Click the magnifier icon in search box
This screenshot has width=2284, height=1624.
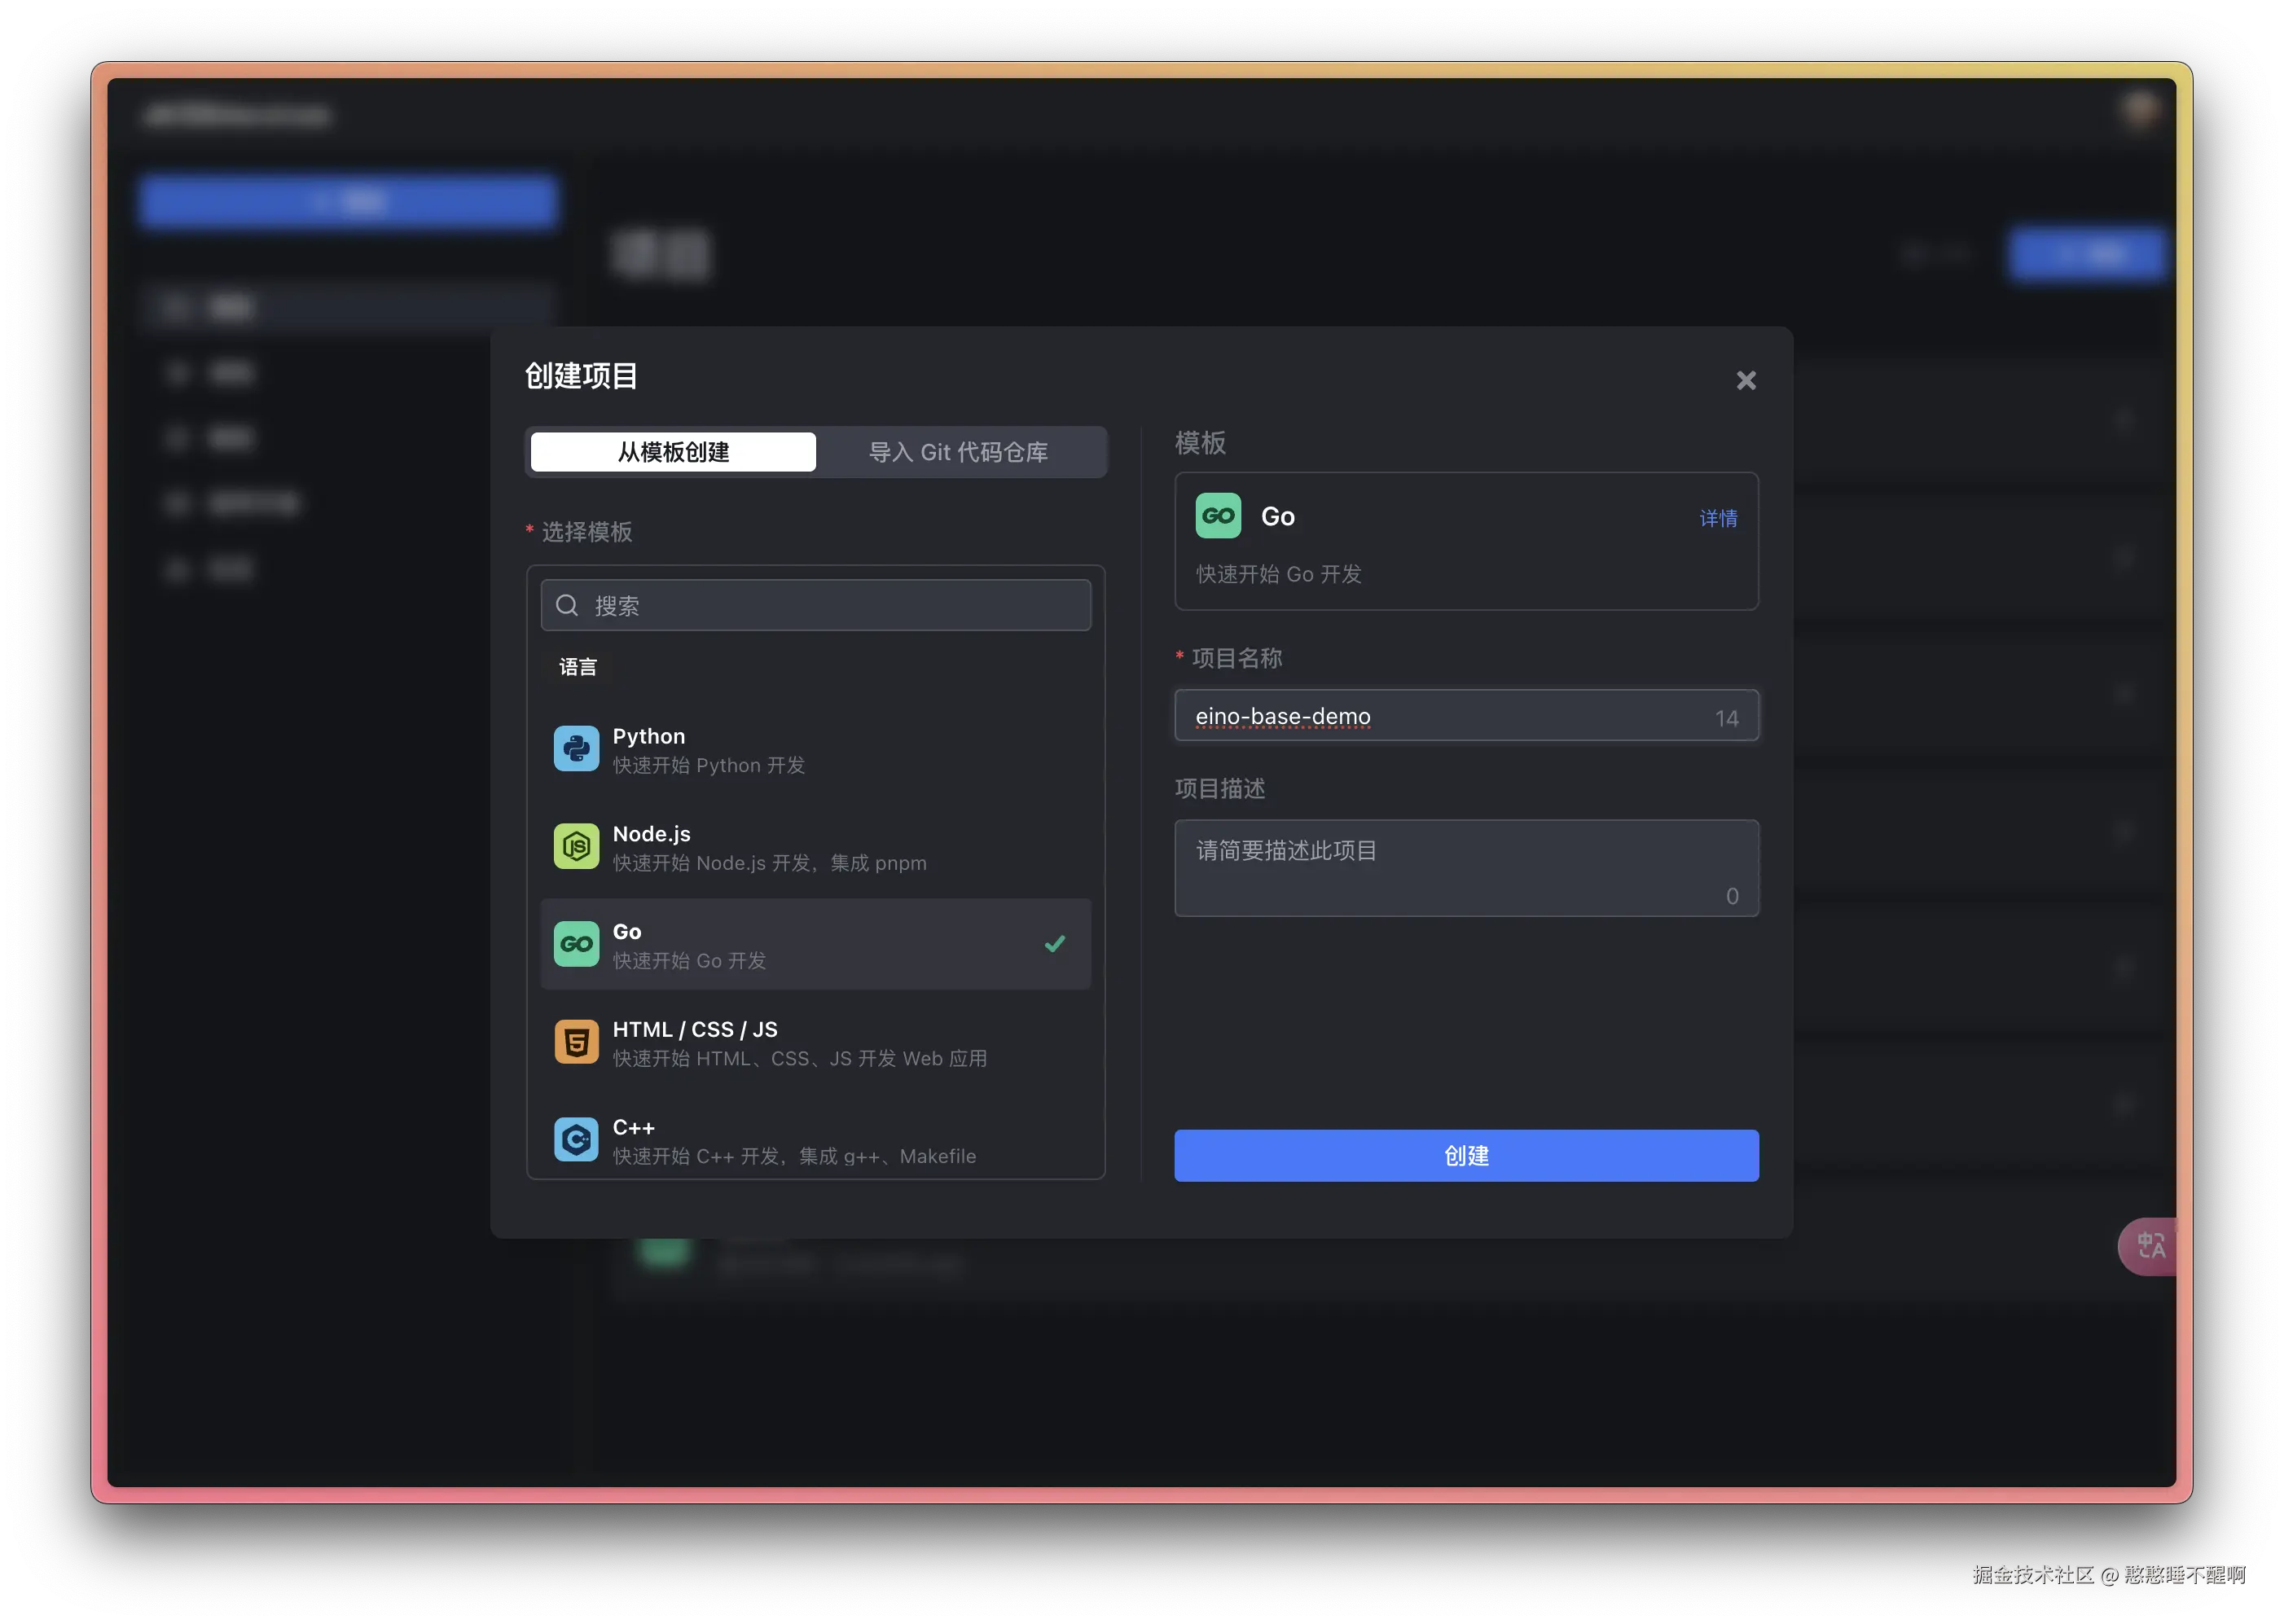click(567, 605)
